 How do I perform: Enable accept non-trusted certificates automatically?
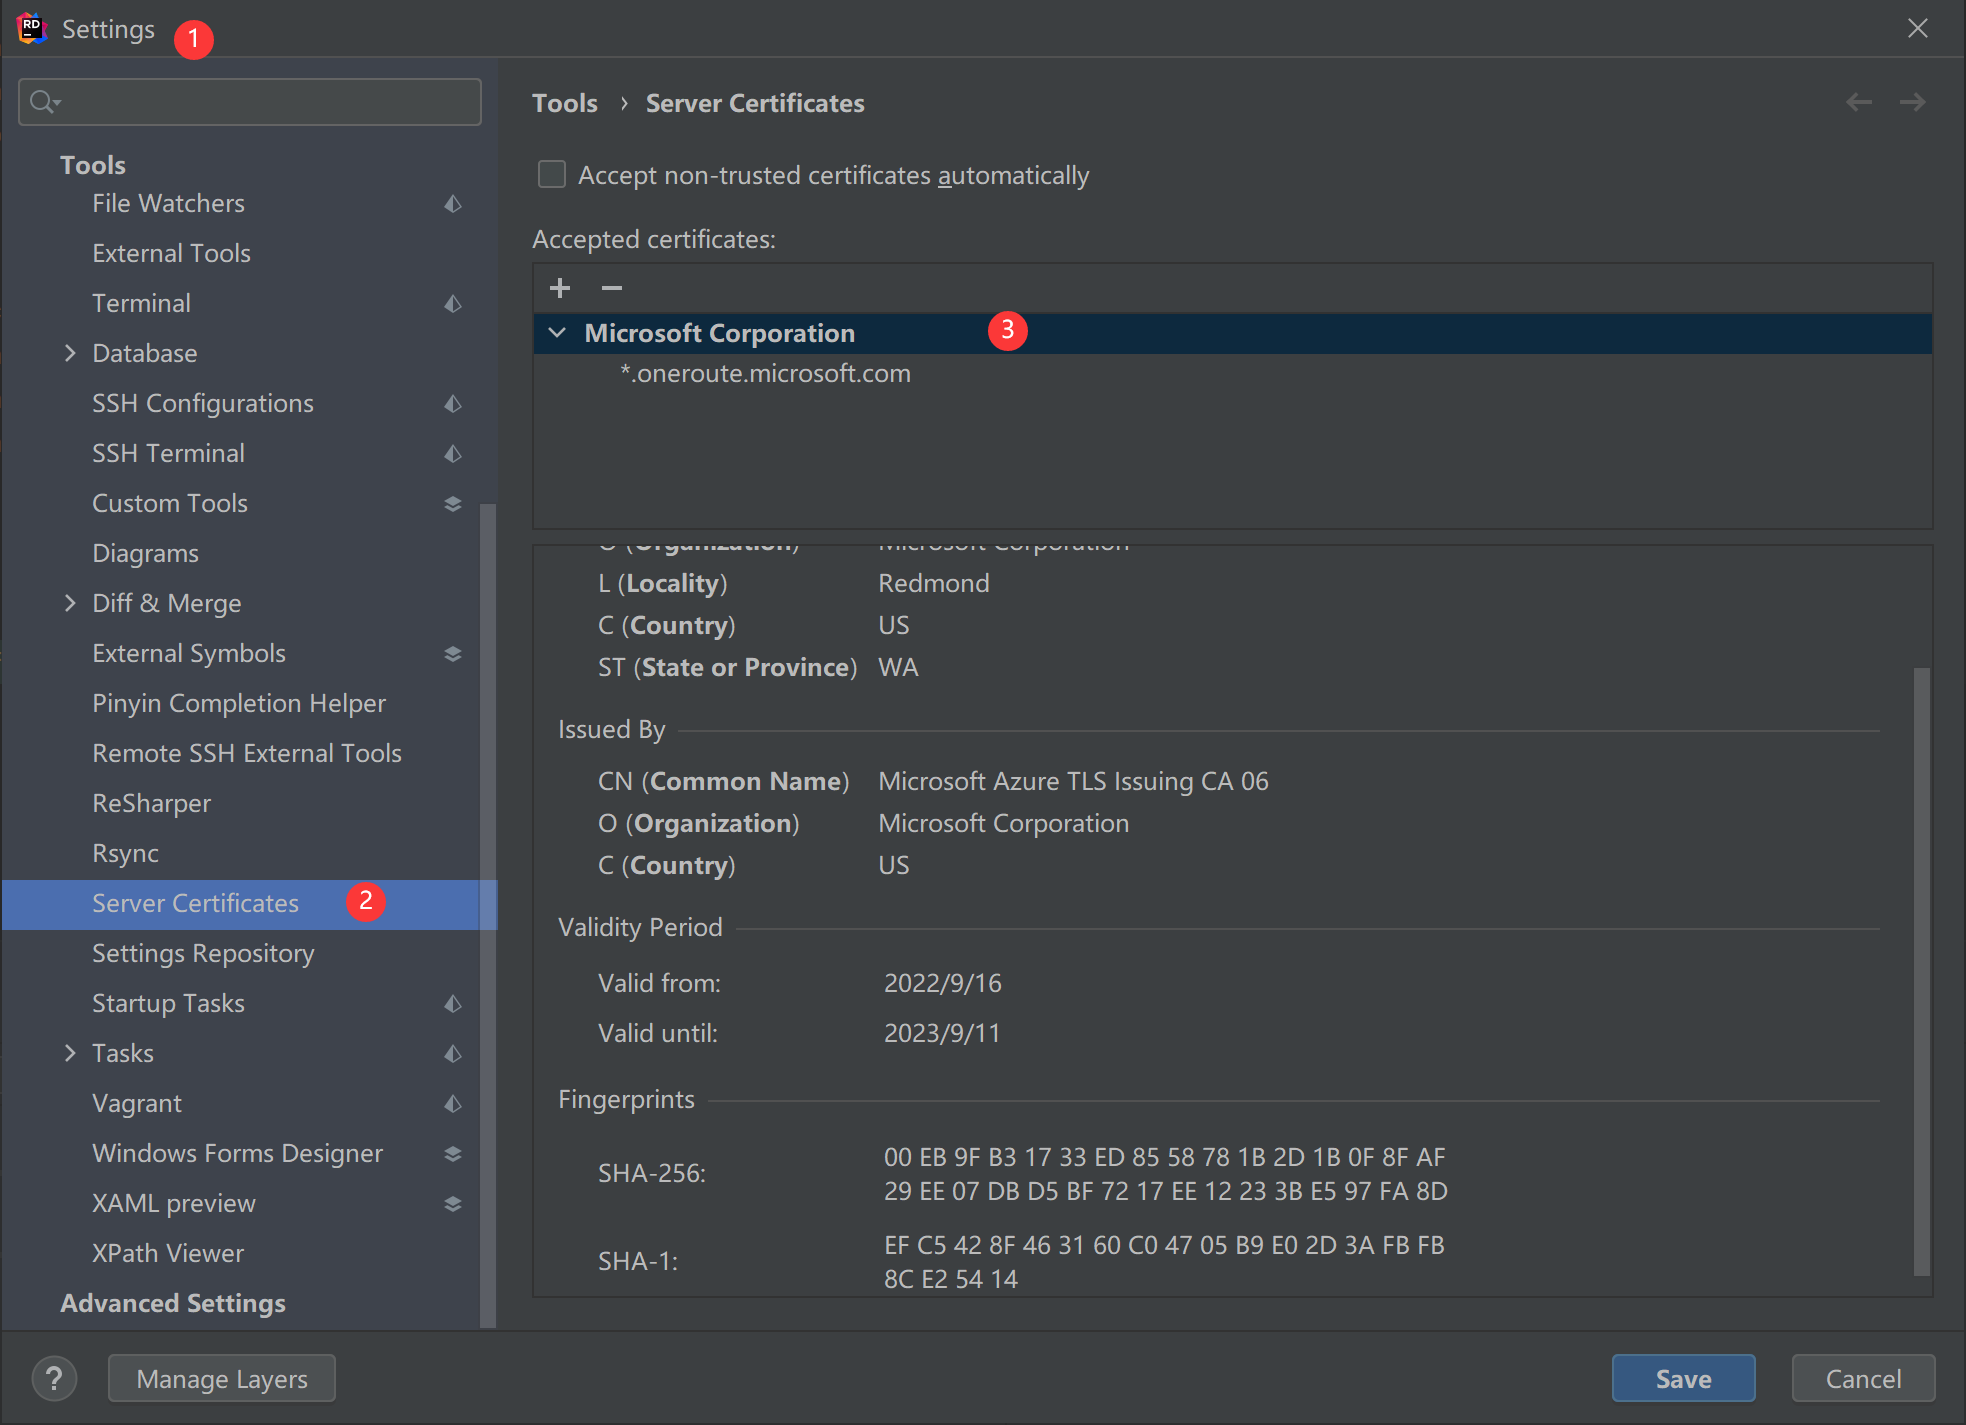(x=552, y=175)
